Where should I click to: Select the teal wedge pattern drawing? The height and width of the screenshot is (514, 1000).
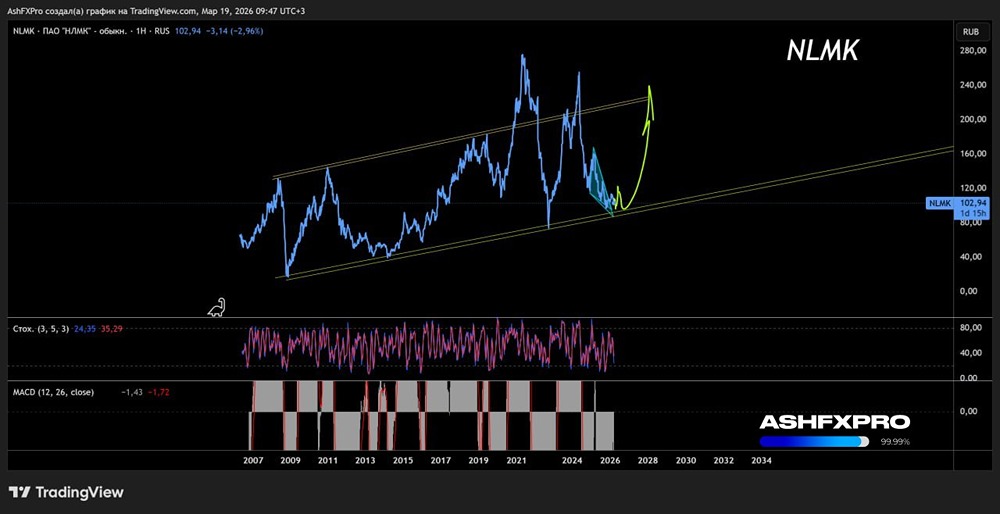(598, 180)
